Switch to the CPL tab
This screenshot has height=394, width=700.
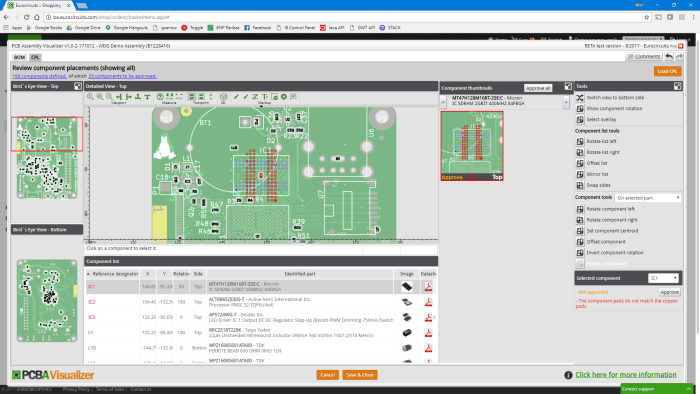pos(35,58)
